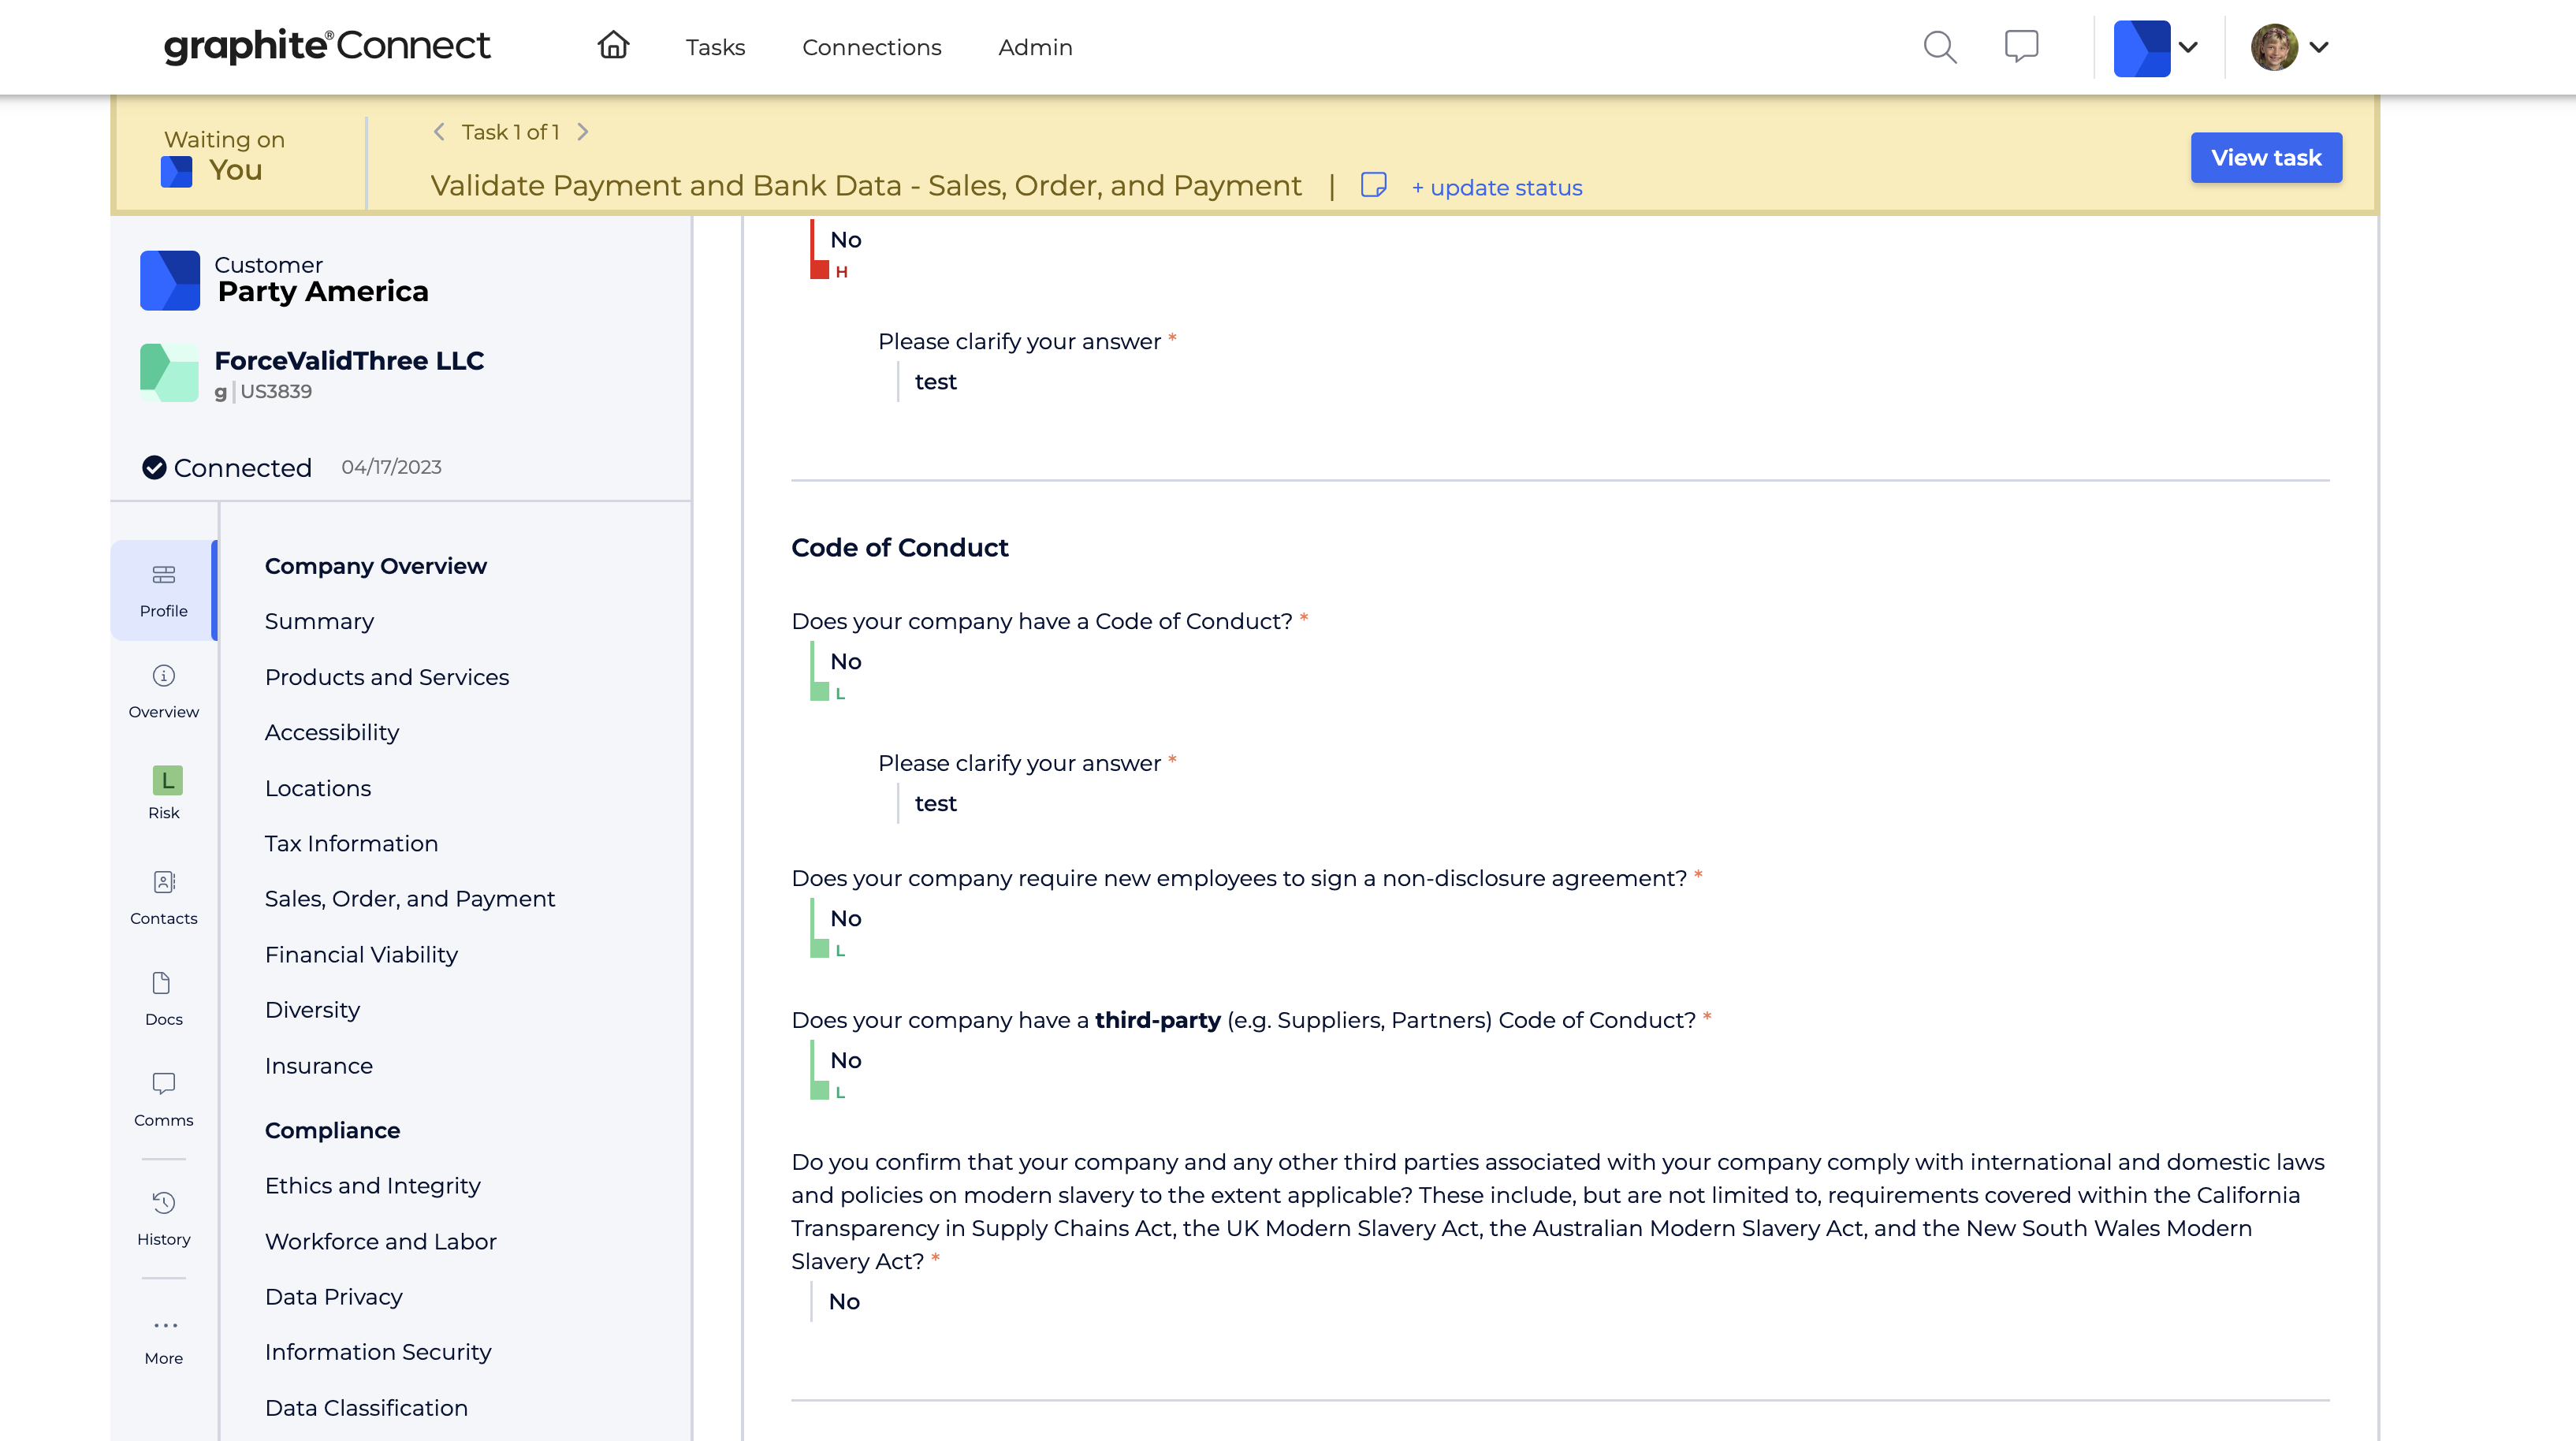Open the company switcher dropdown

[2157, 47]
